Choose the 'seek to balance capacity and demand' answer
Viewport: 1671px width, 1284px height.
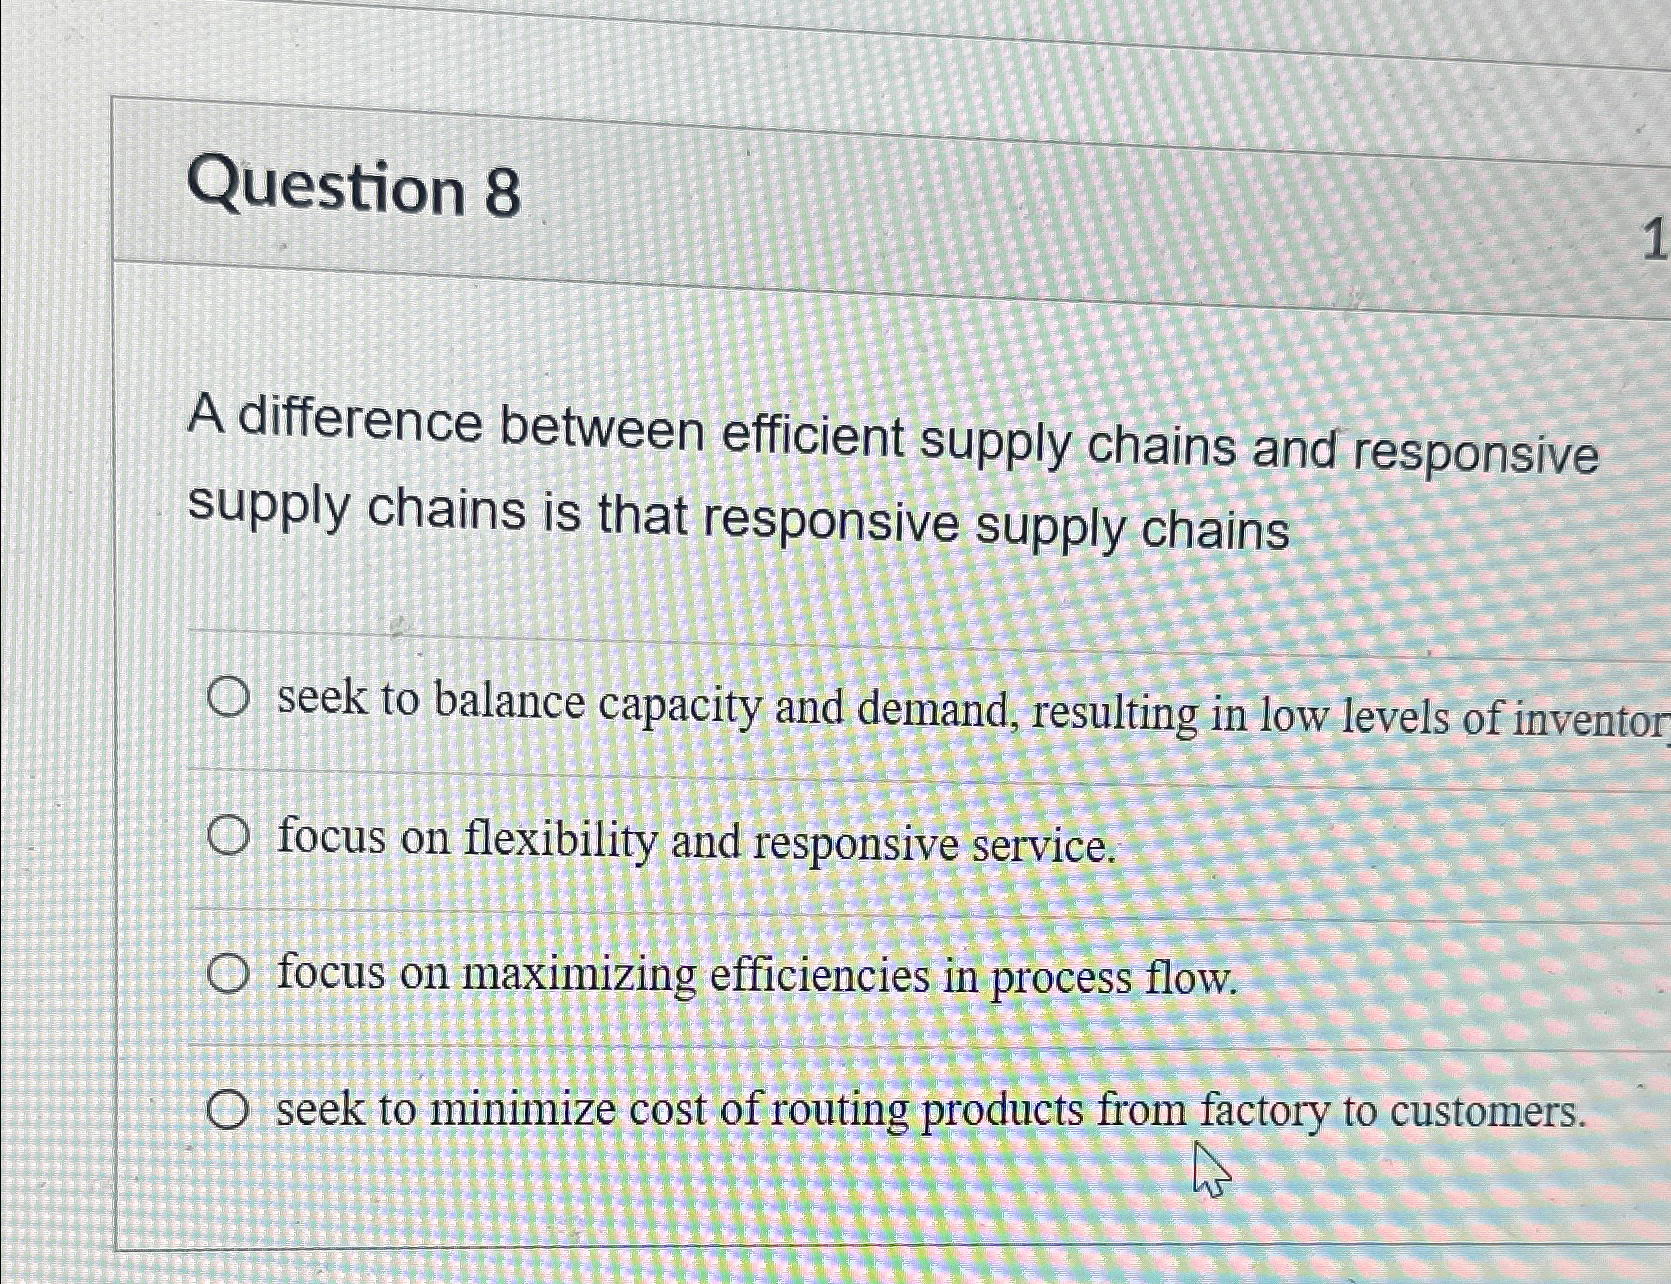(228, 697)
